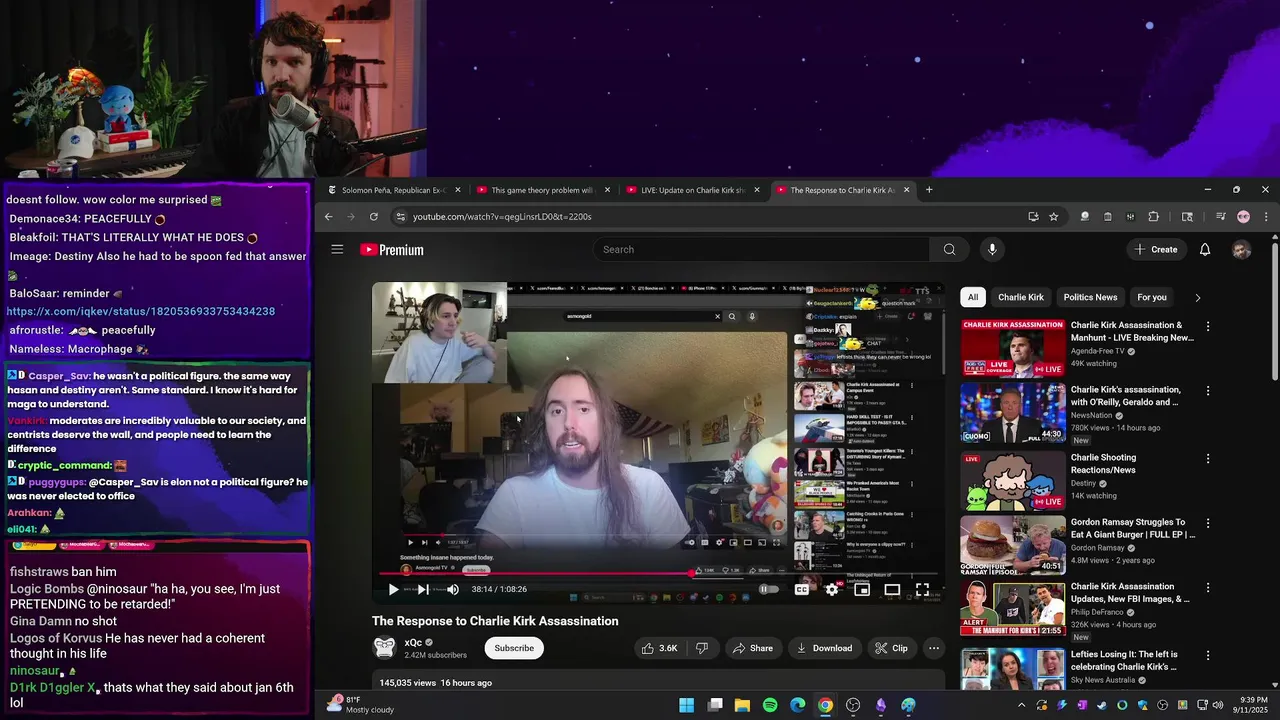Image resolution: width=1280 pixels, height=720 pixels.
Task: Close LIVE: Update on Charlie Kirk tab
Action: [x=757, y=190]
